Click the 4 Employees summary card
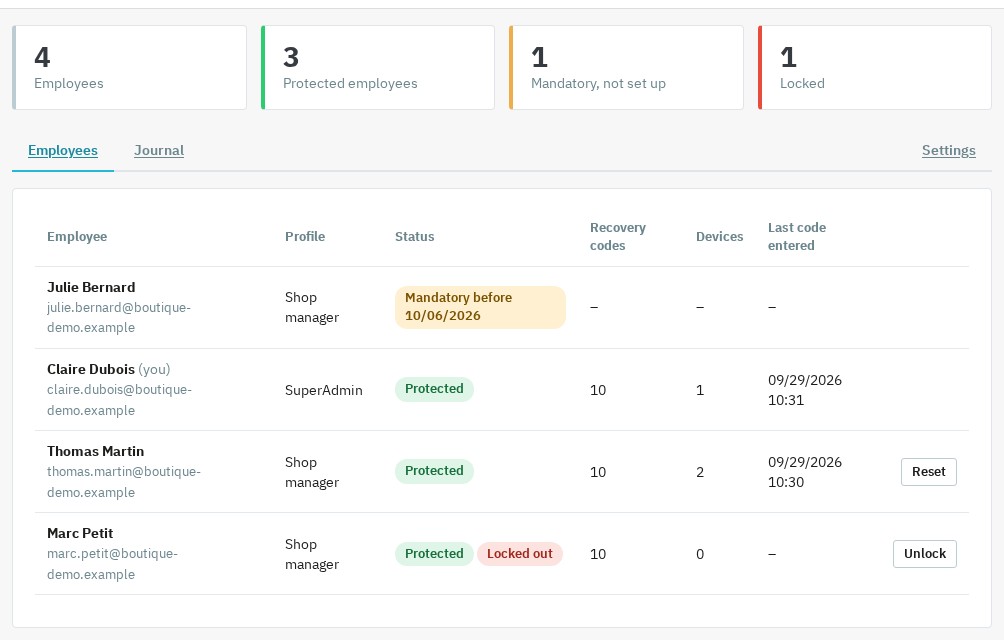 (129, 67)
